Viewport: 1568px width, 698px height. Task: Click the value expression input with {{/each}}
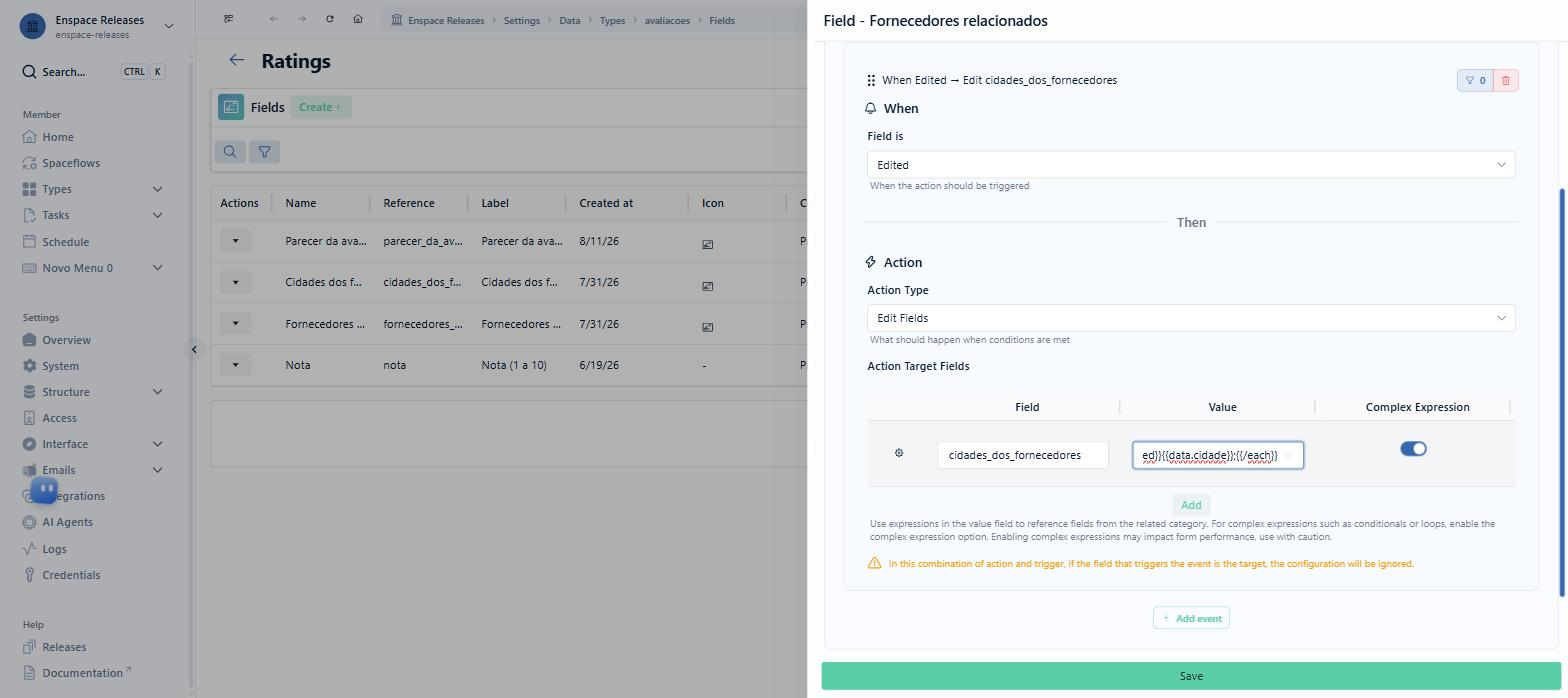(1218, 455)
